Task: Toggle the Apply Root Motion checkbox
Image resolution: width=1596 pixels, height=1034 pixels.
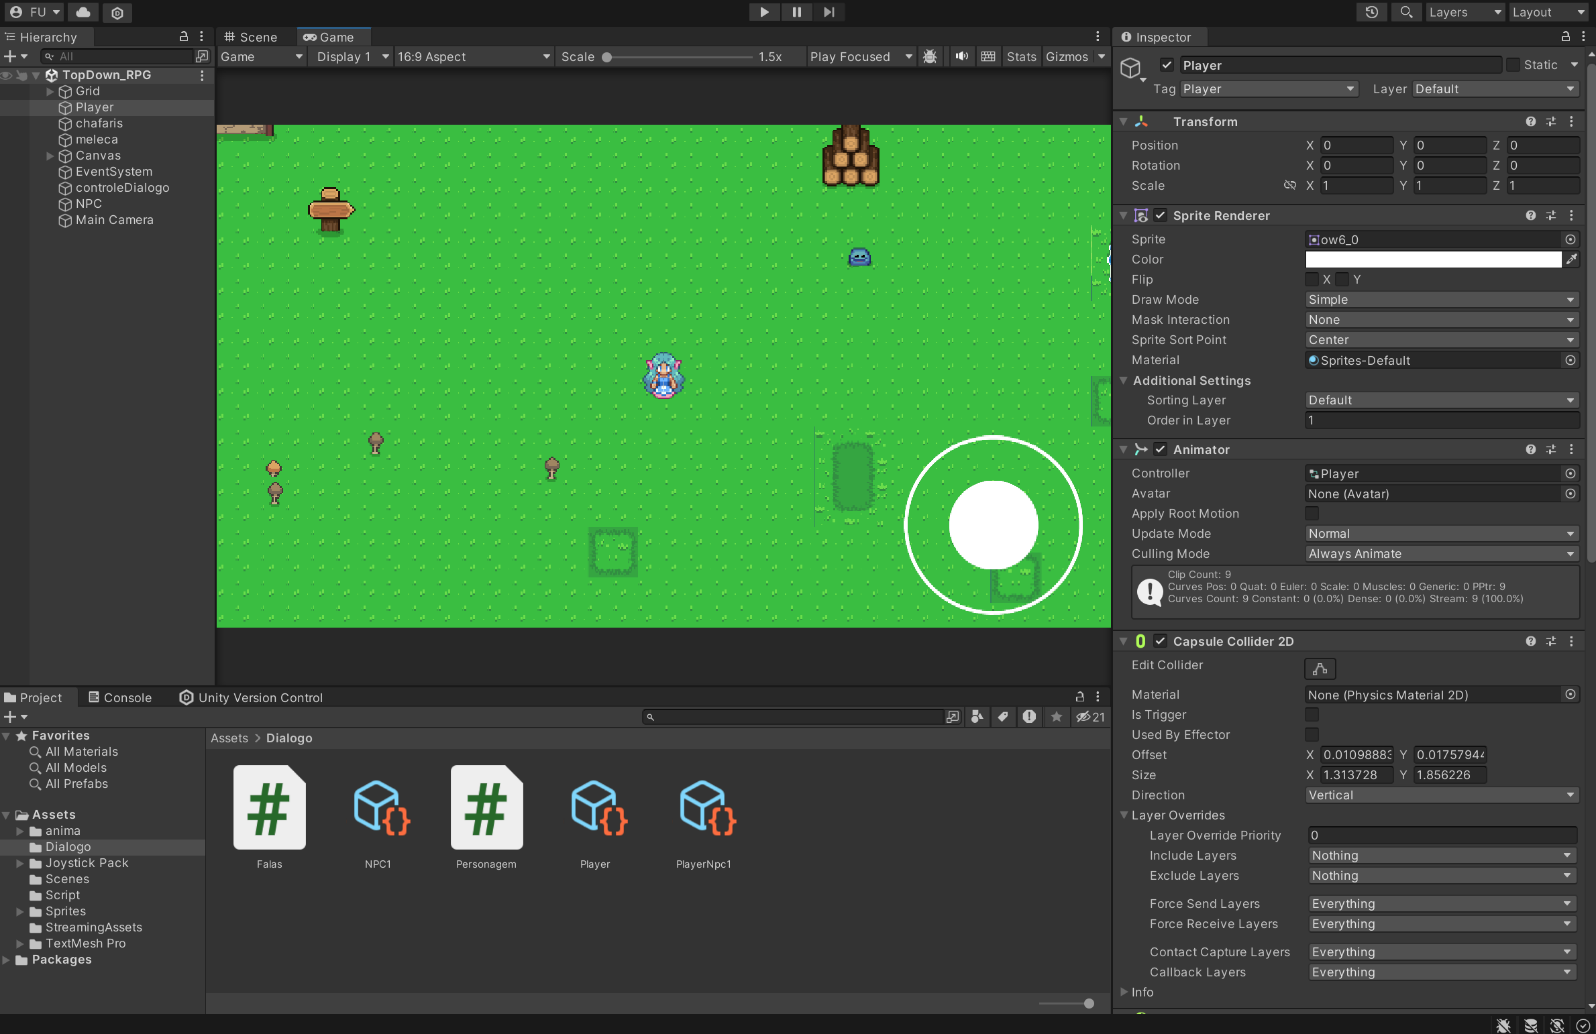Action: (x=1312, y=513)
